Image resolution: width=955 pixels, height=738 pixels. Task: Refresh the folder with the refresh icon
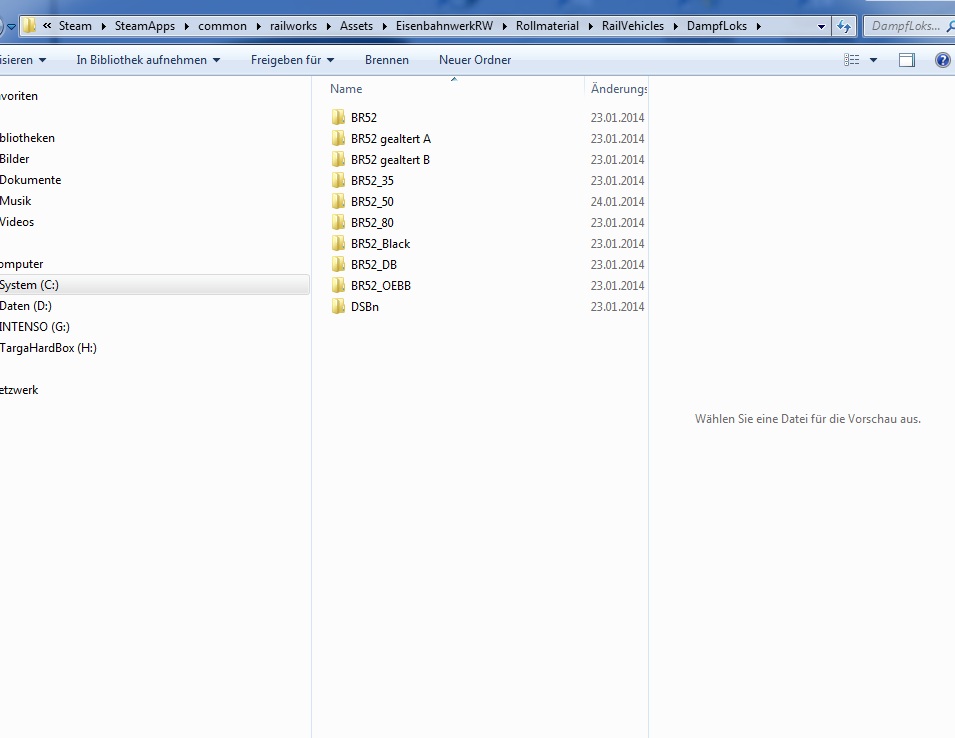pyautogui.click(x=844, y=26)
